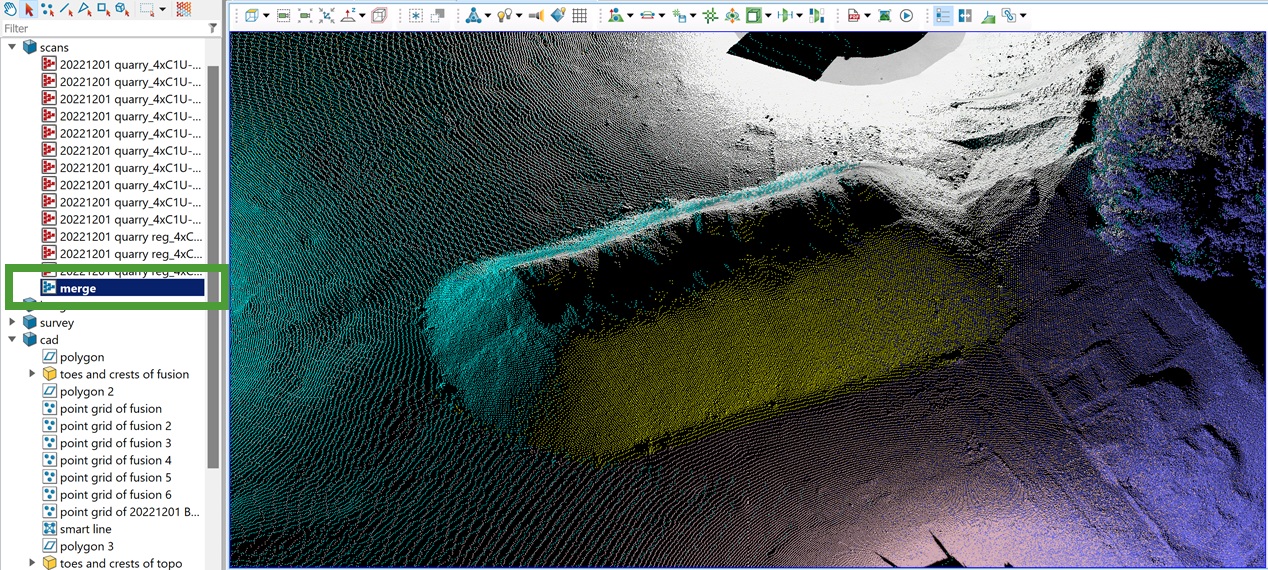Screen dimensions: 1268x570
Task: Select the smart line item
Action: click(x=85, y=529)
